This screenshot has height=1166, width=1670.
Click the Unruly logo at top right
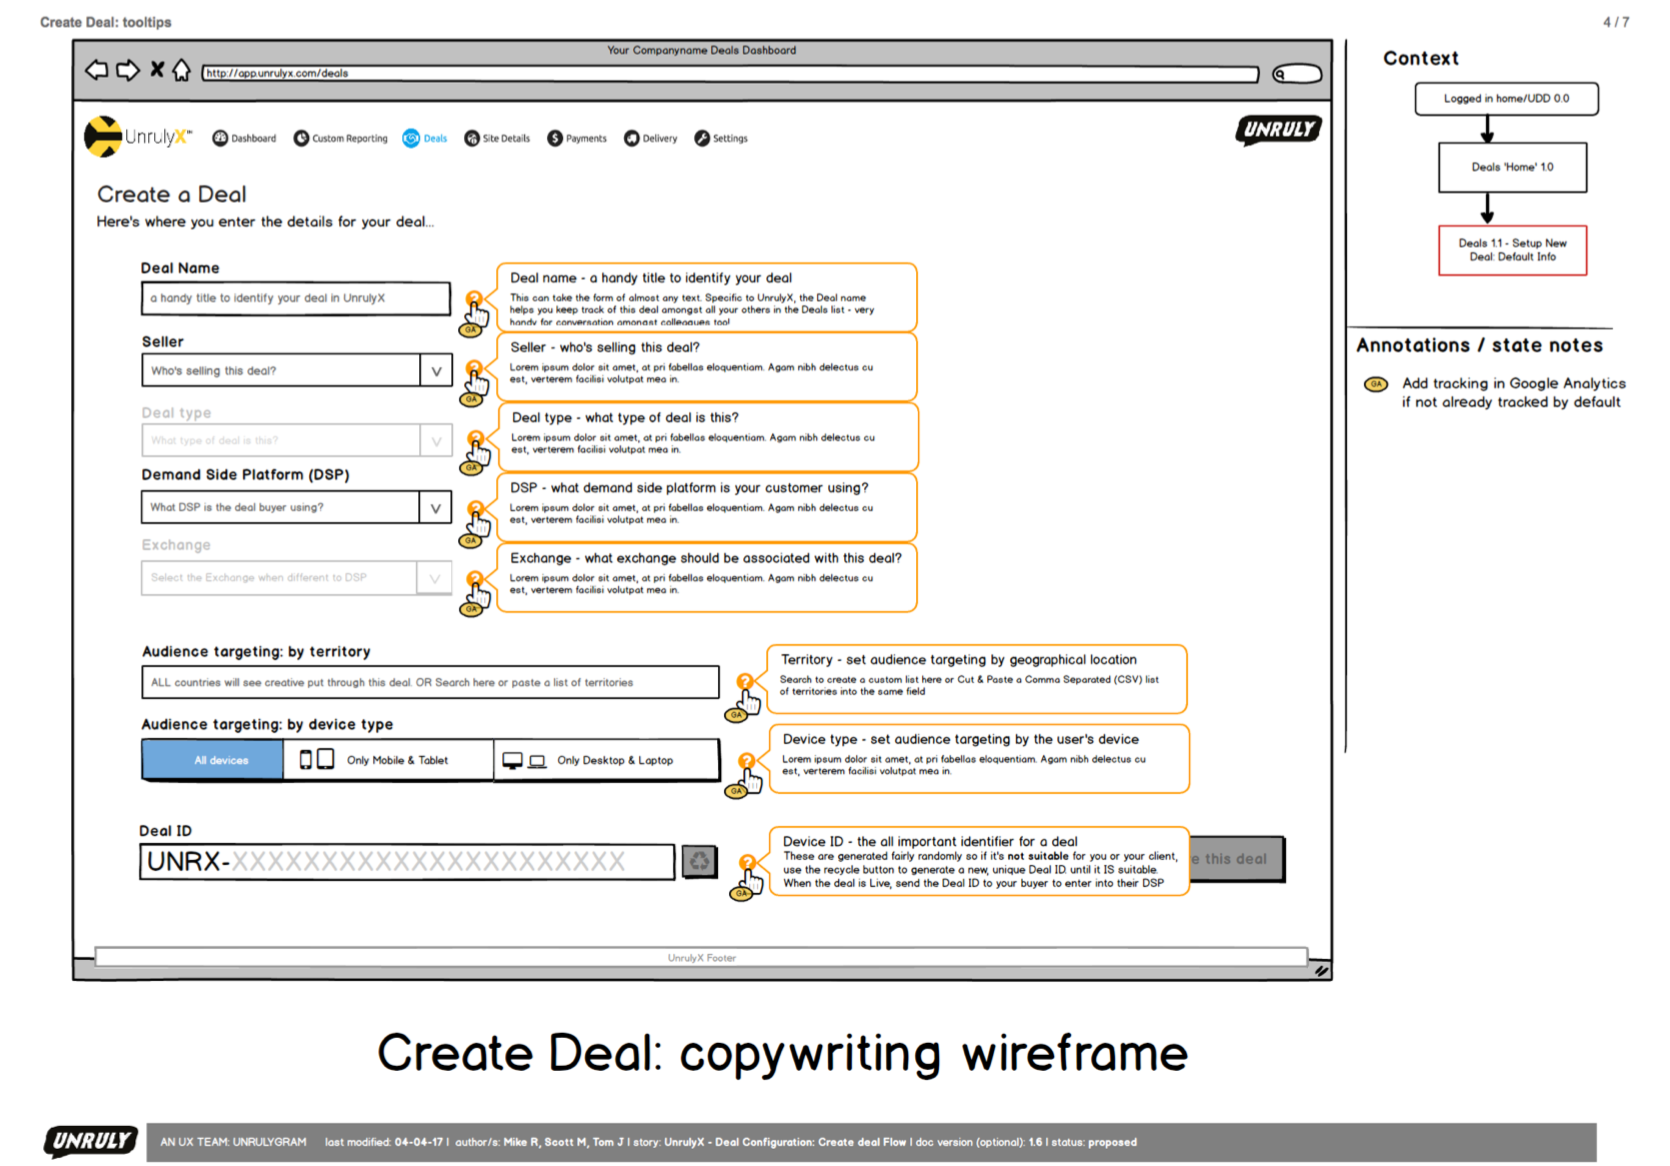pos(1279,130)
